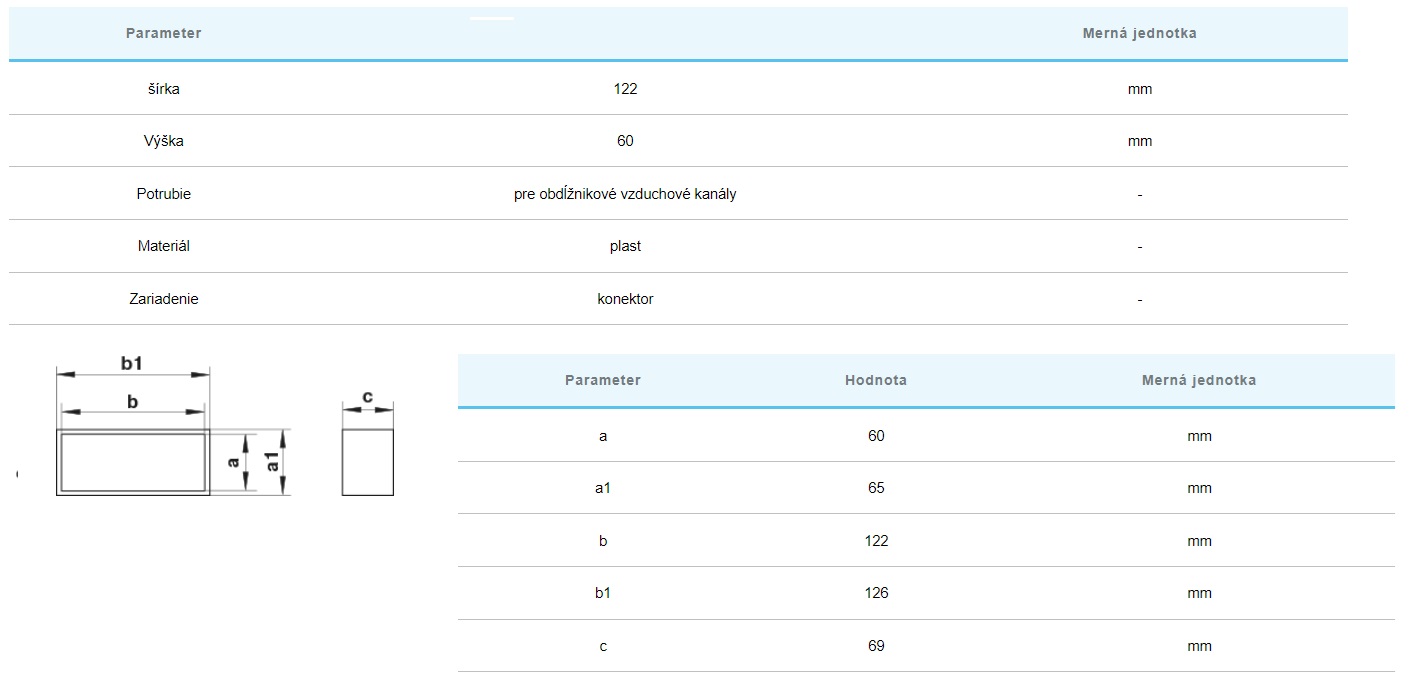Select text 'pre obdĺžnikové vzduchové kanály'
The height and width of the screenshot is (692, 1425).
click(x=625, y=194)
